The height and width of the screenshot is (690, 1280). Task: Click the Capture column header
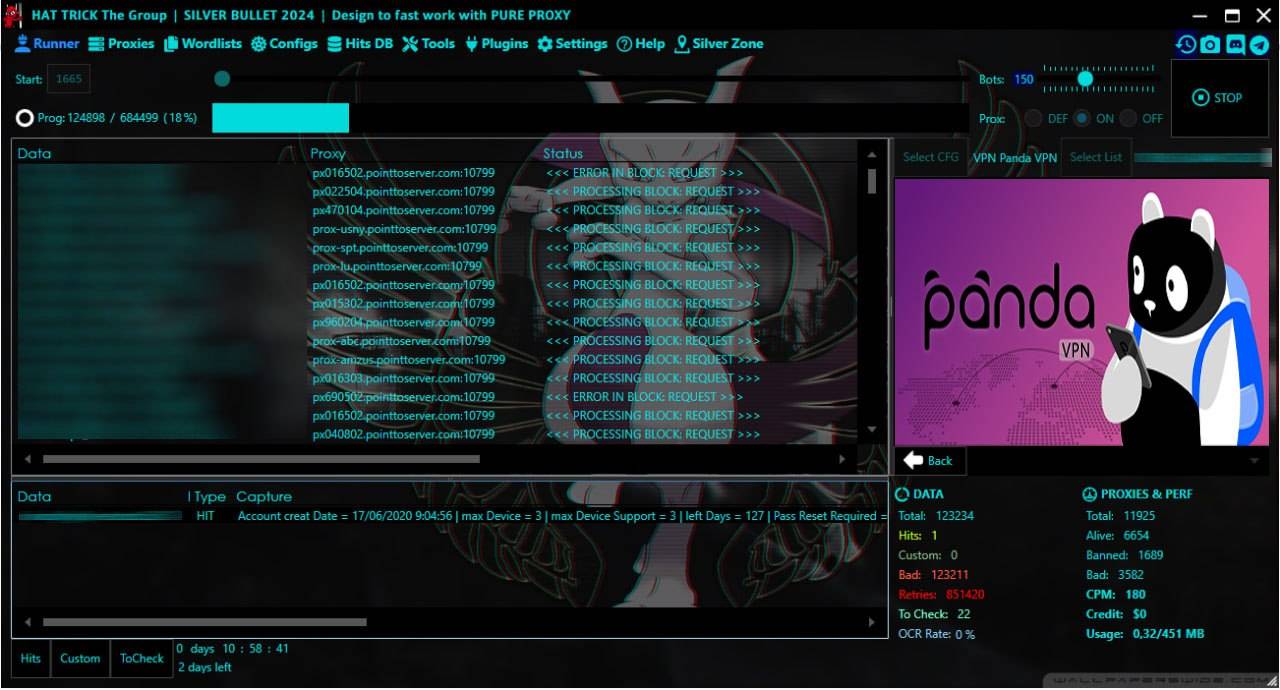[264, 496]
